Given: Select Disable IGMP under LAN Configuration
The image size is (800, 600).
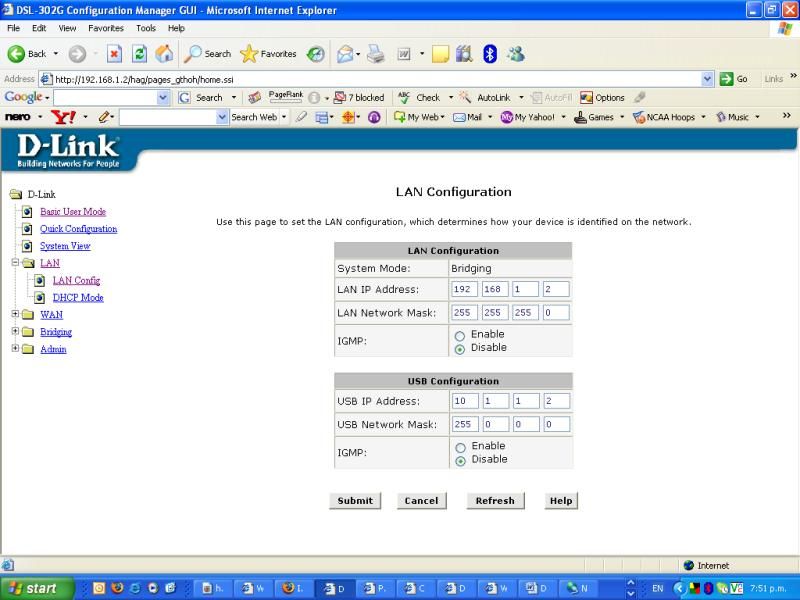Looking at the screenshot, I should [460, 349].
